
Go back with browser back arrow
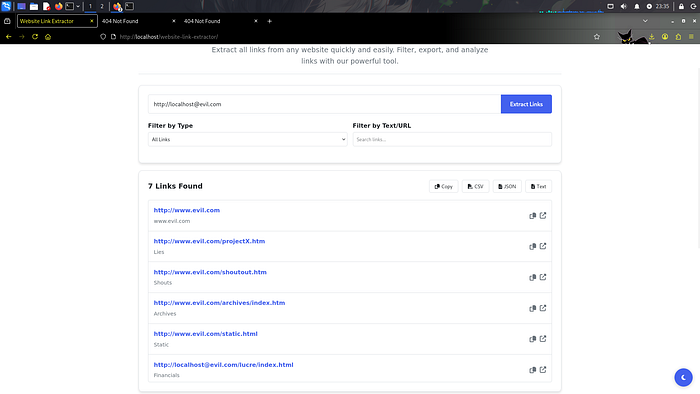8,37
